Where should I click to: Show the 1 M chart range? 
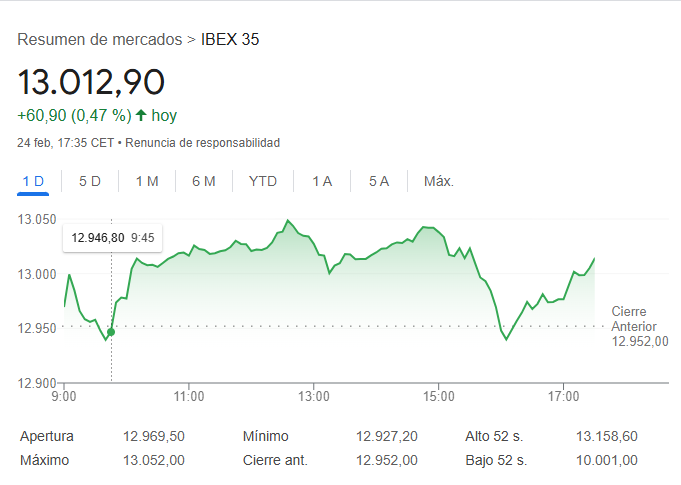pos(147,181)
